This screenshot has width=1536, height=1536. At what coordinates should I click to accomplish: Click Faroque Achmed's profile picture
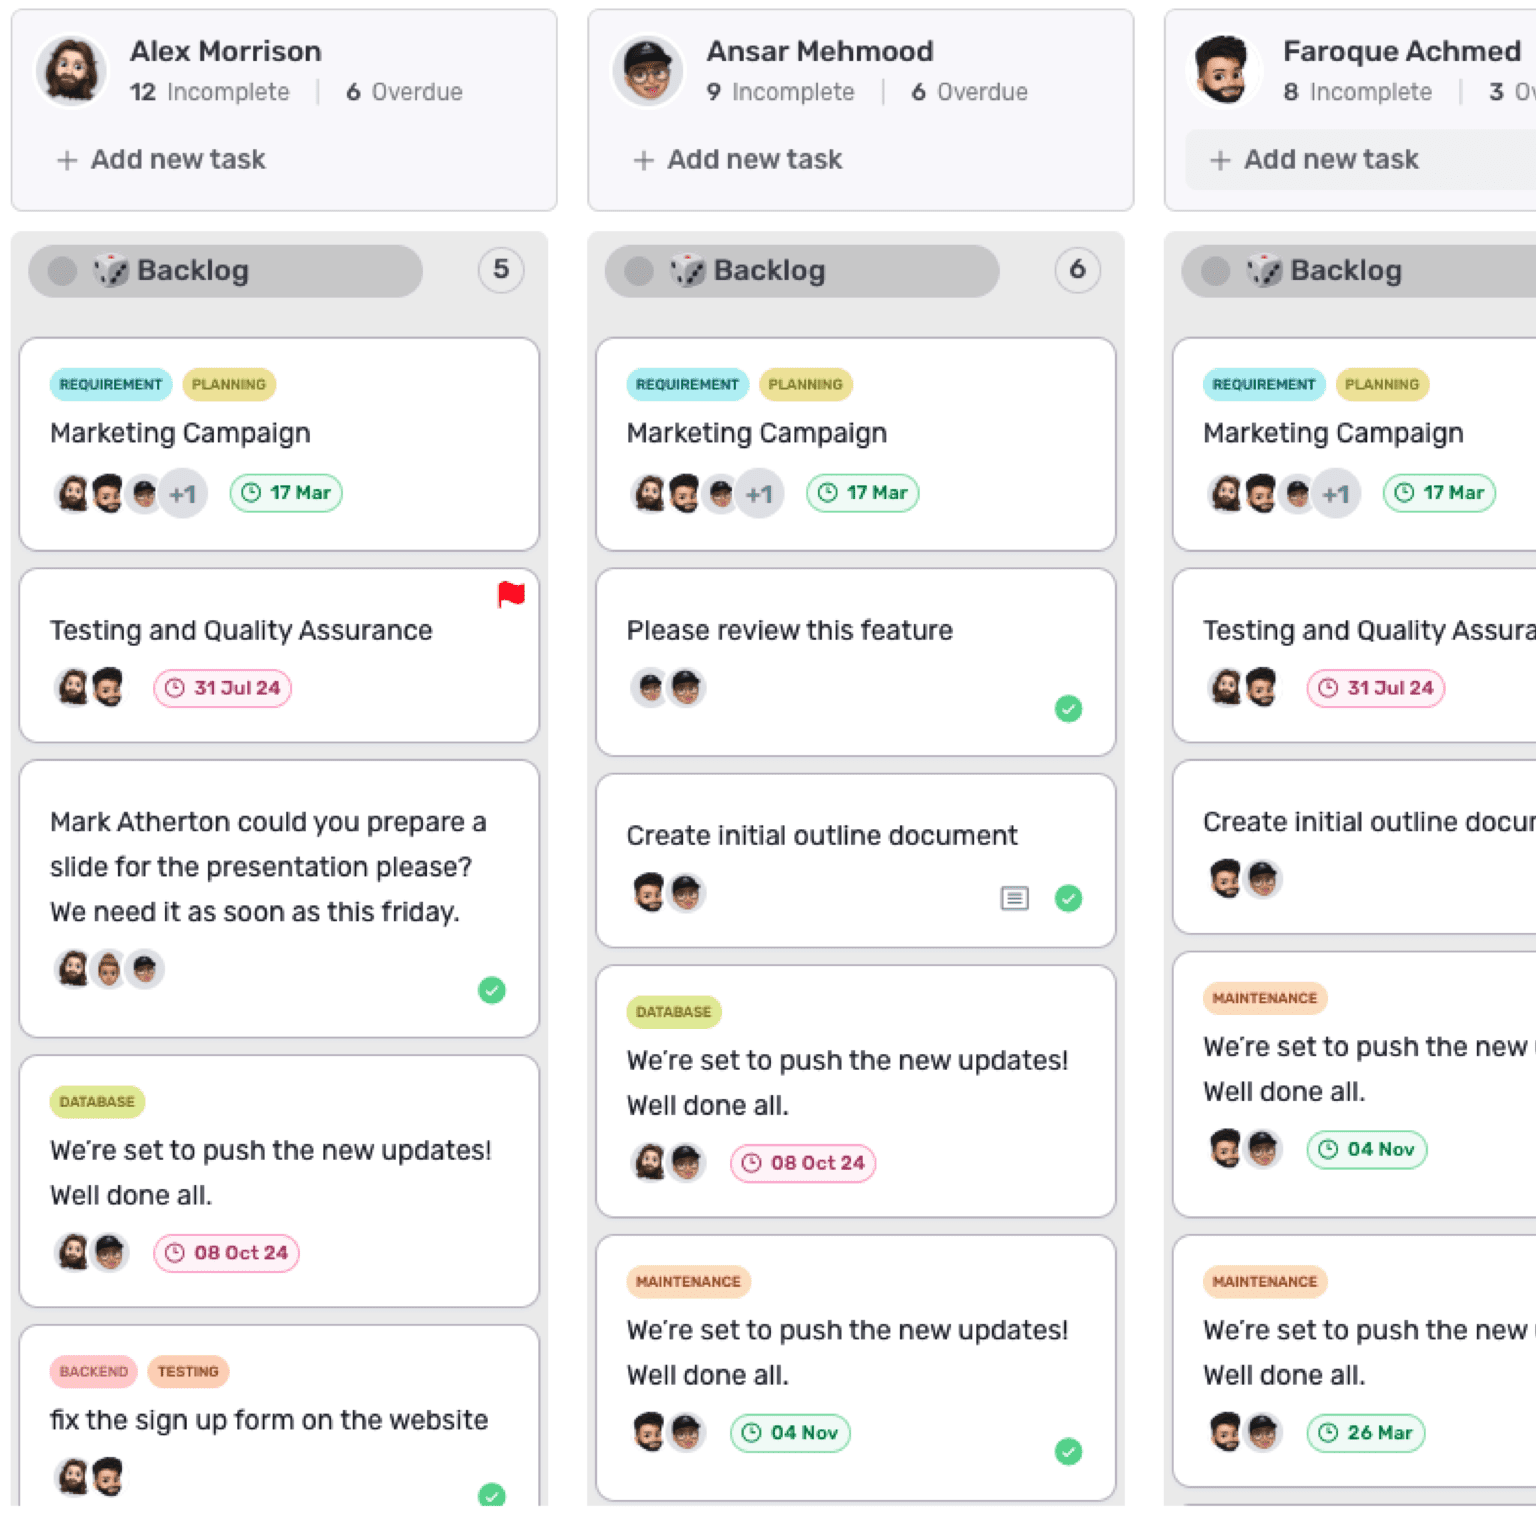[x=1223, y=70]
